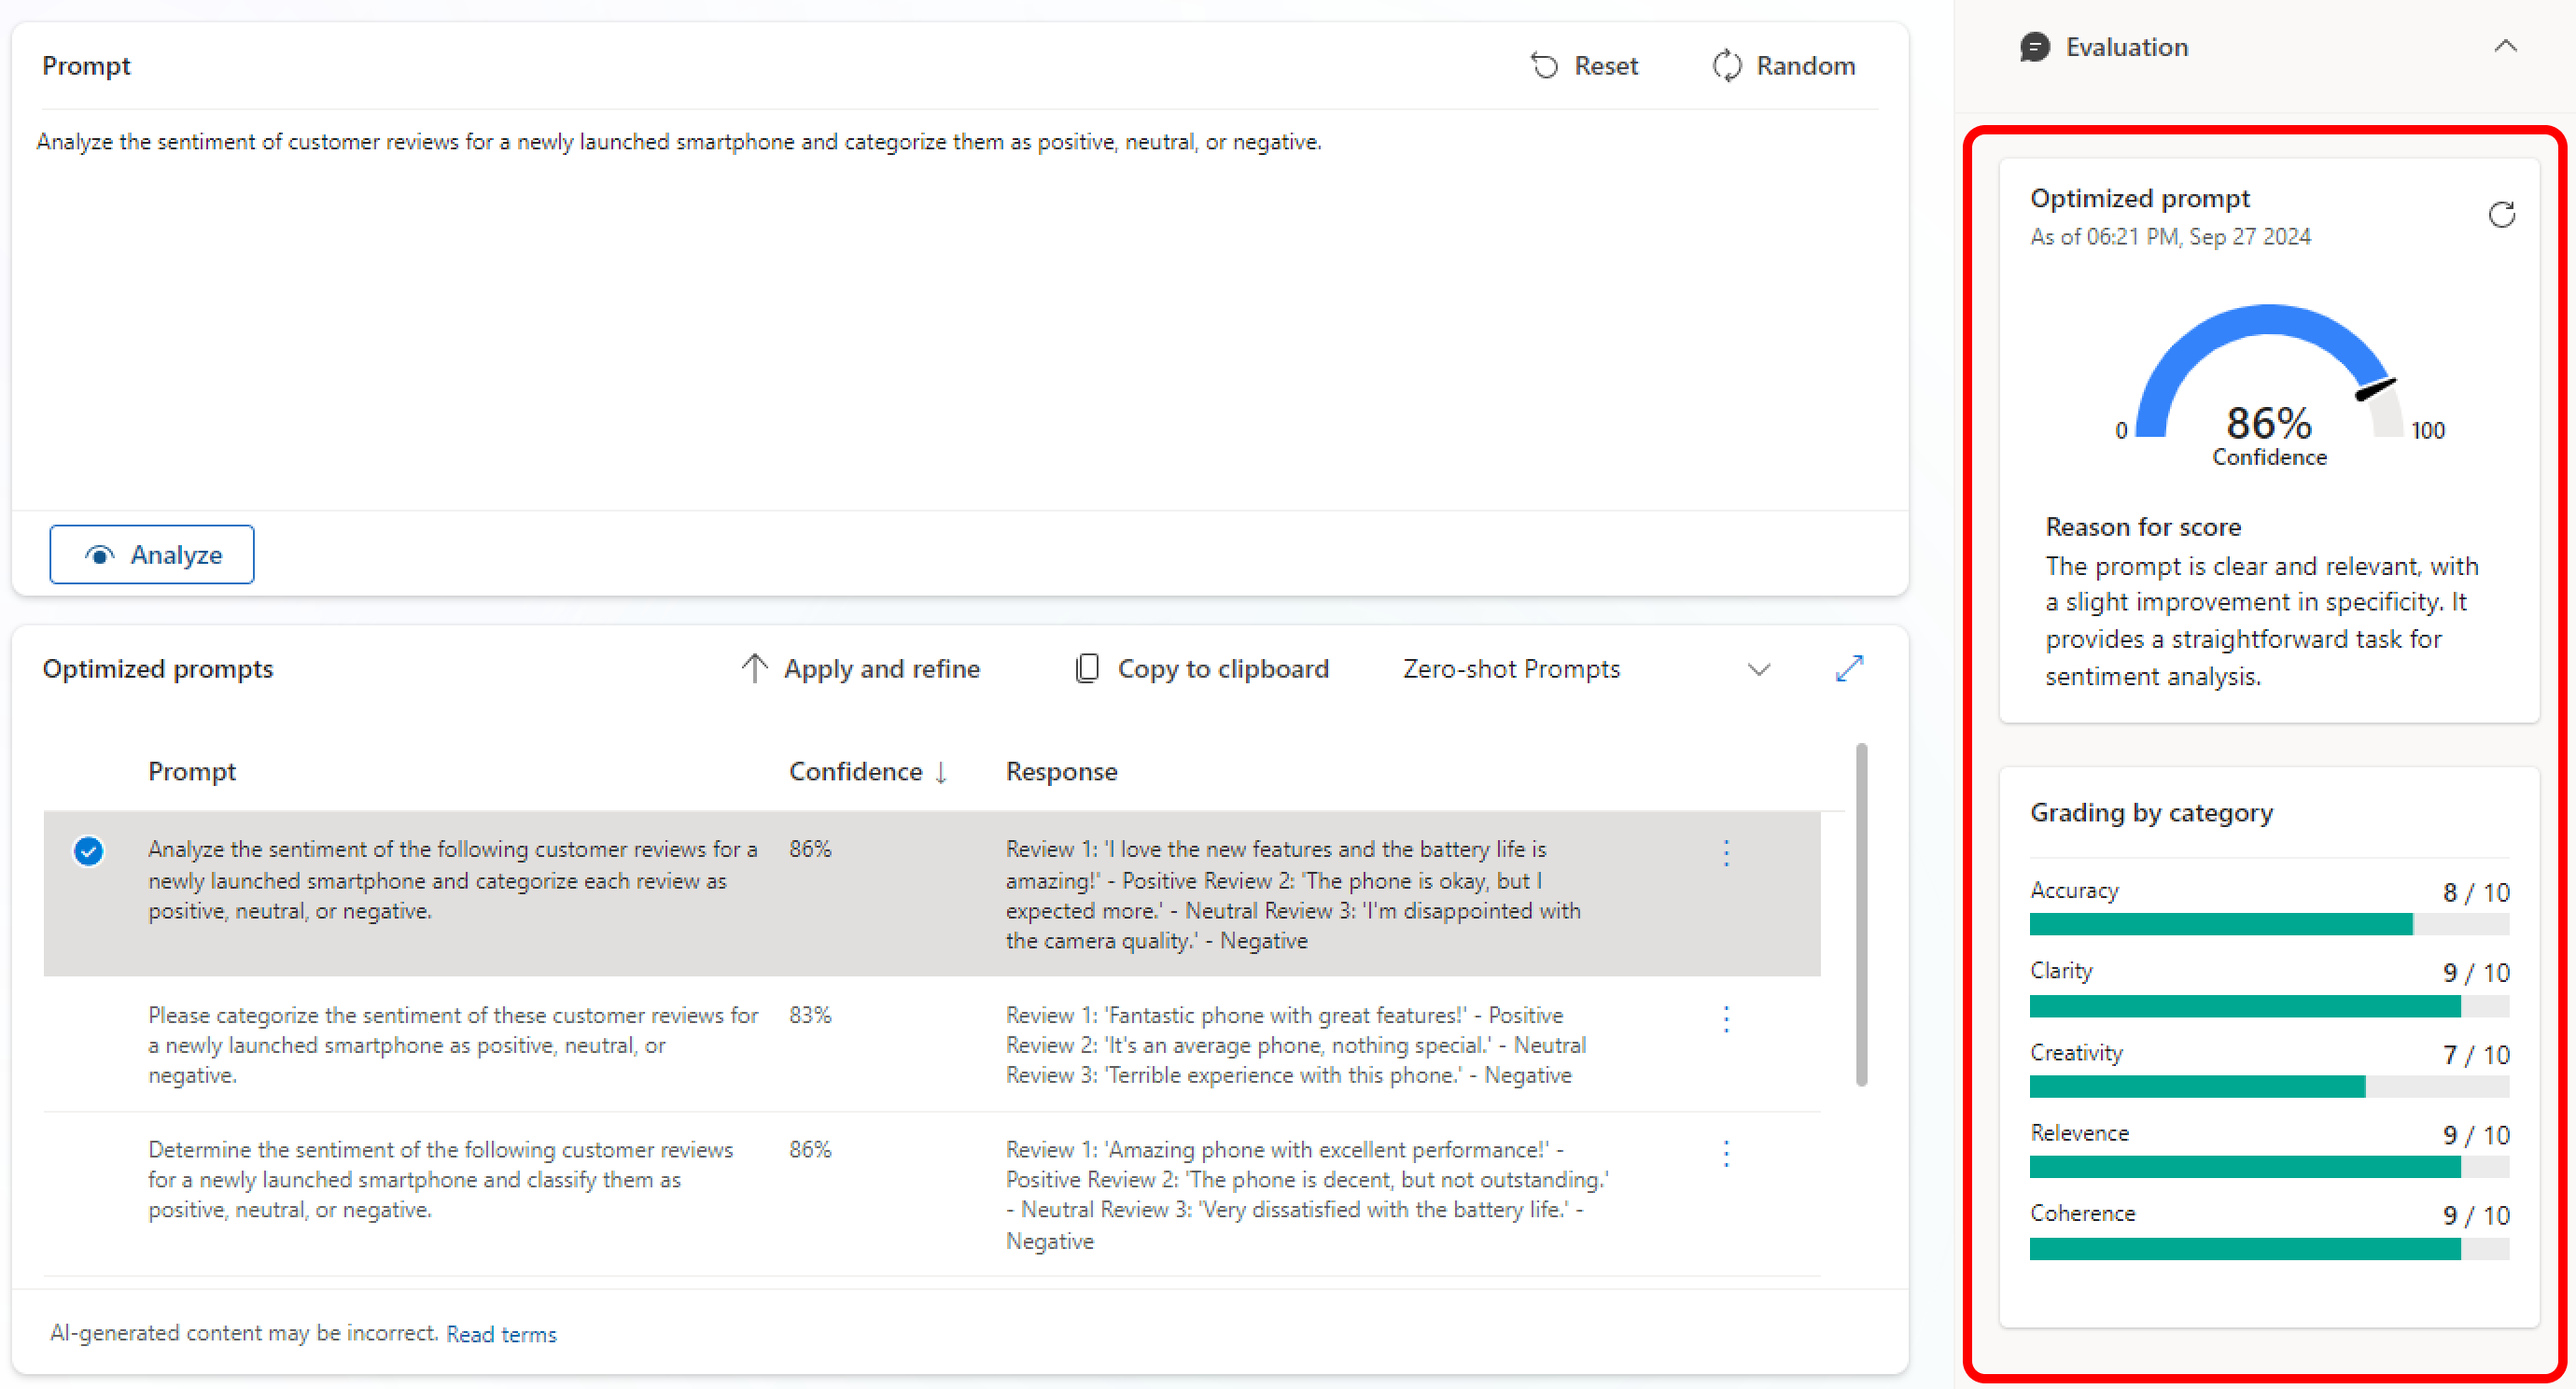
Task: Open more options for the 83% prompt row
Action: 1726,1019
